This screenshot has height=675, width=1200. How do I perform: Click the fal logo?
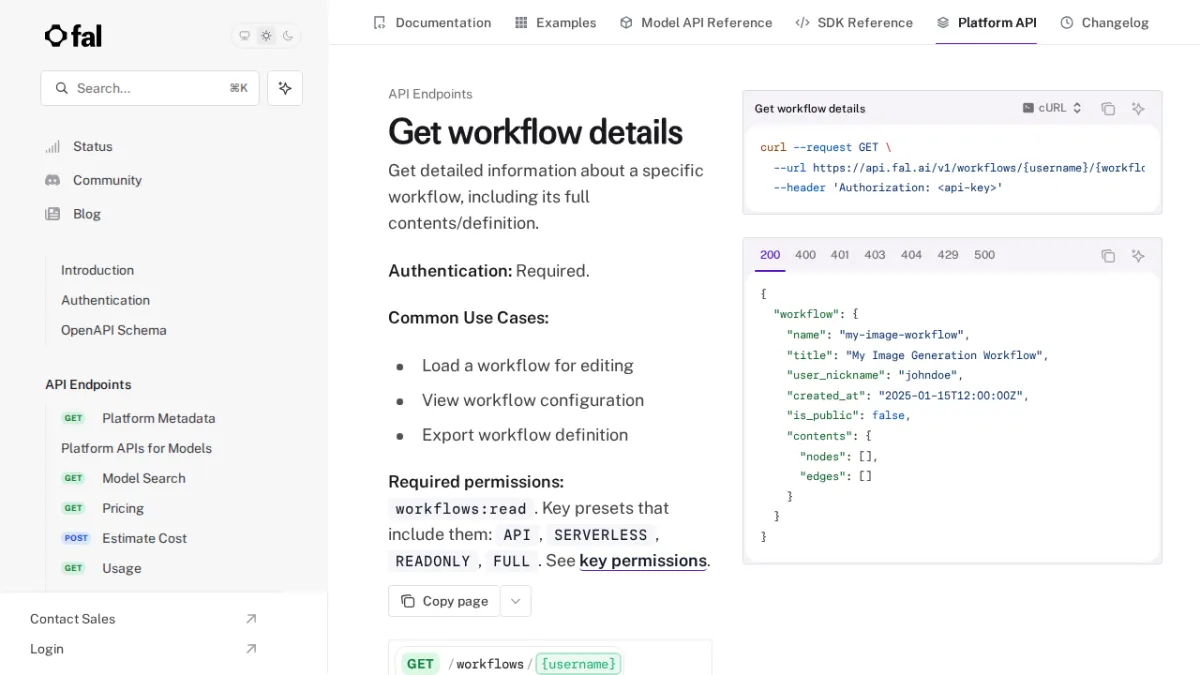(73, 36)
